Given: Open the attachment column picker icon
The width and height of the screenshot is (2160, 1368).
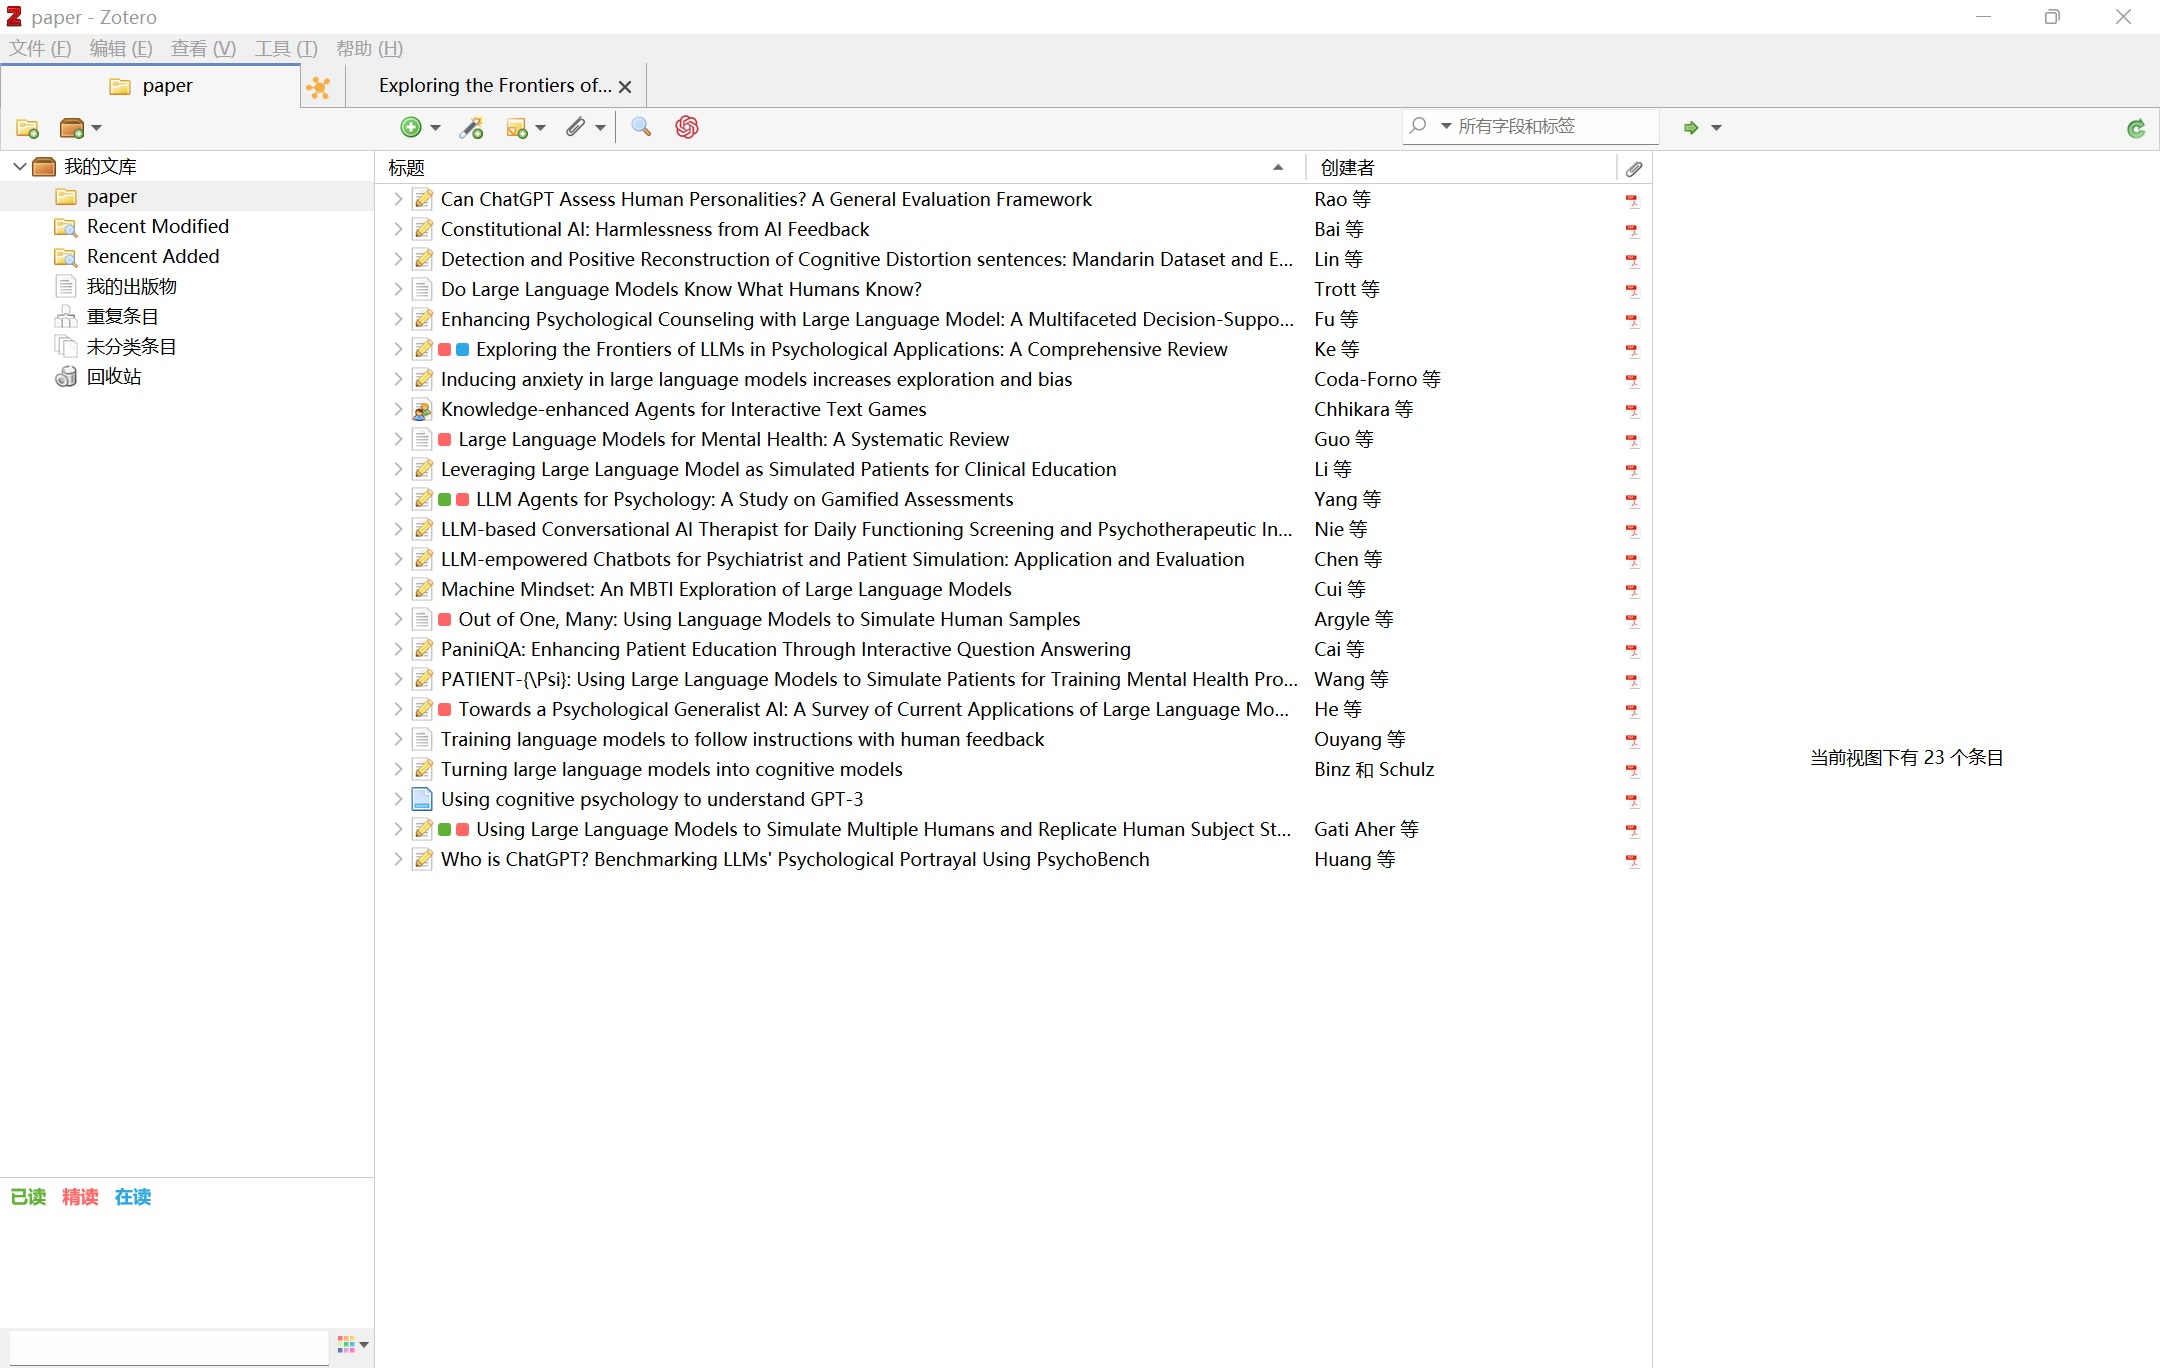Looking at the screenshot, I should point(1634,167).
